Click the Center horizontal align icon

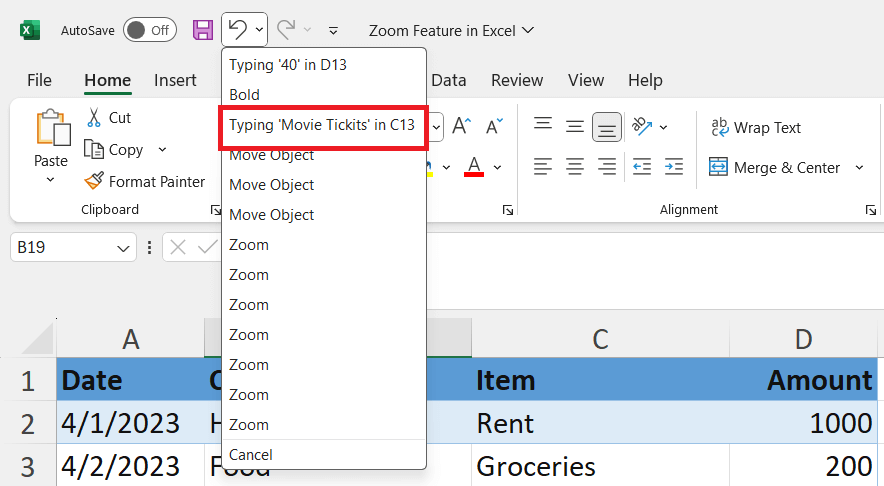pyautogui.click(x=575, y=167)
